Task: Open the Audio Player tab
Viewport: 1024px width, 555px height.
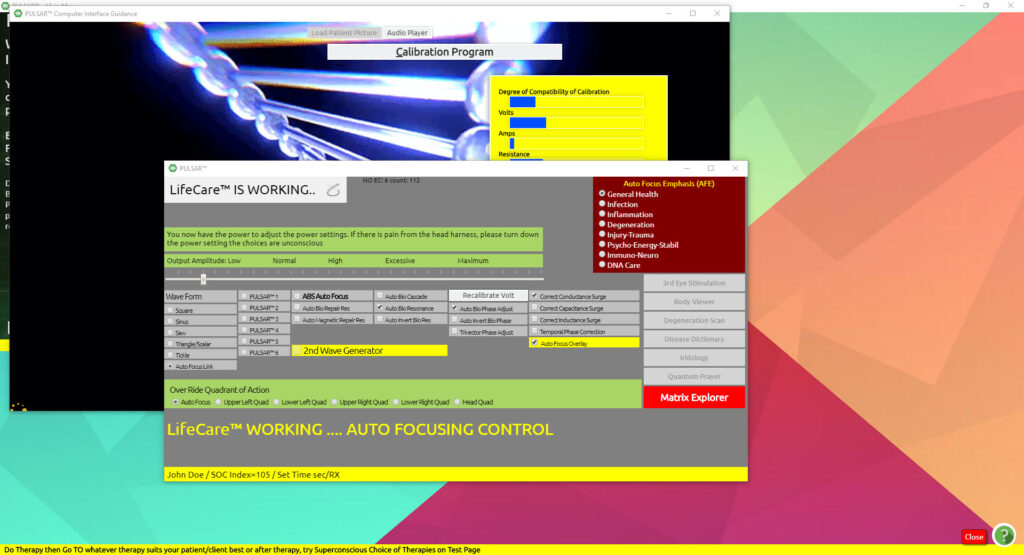Action: [407, 33]
